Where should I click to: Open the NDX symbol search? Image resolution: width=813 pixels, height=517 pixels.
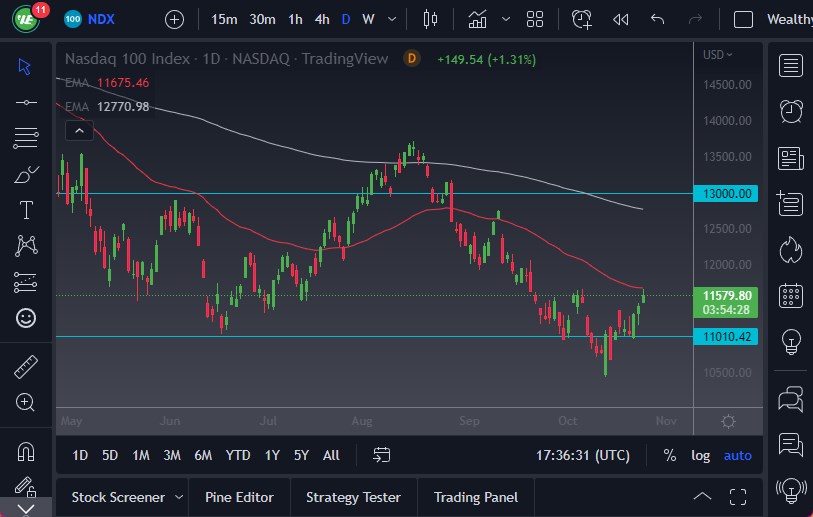90,20
